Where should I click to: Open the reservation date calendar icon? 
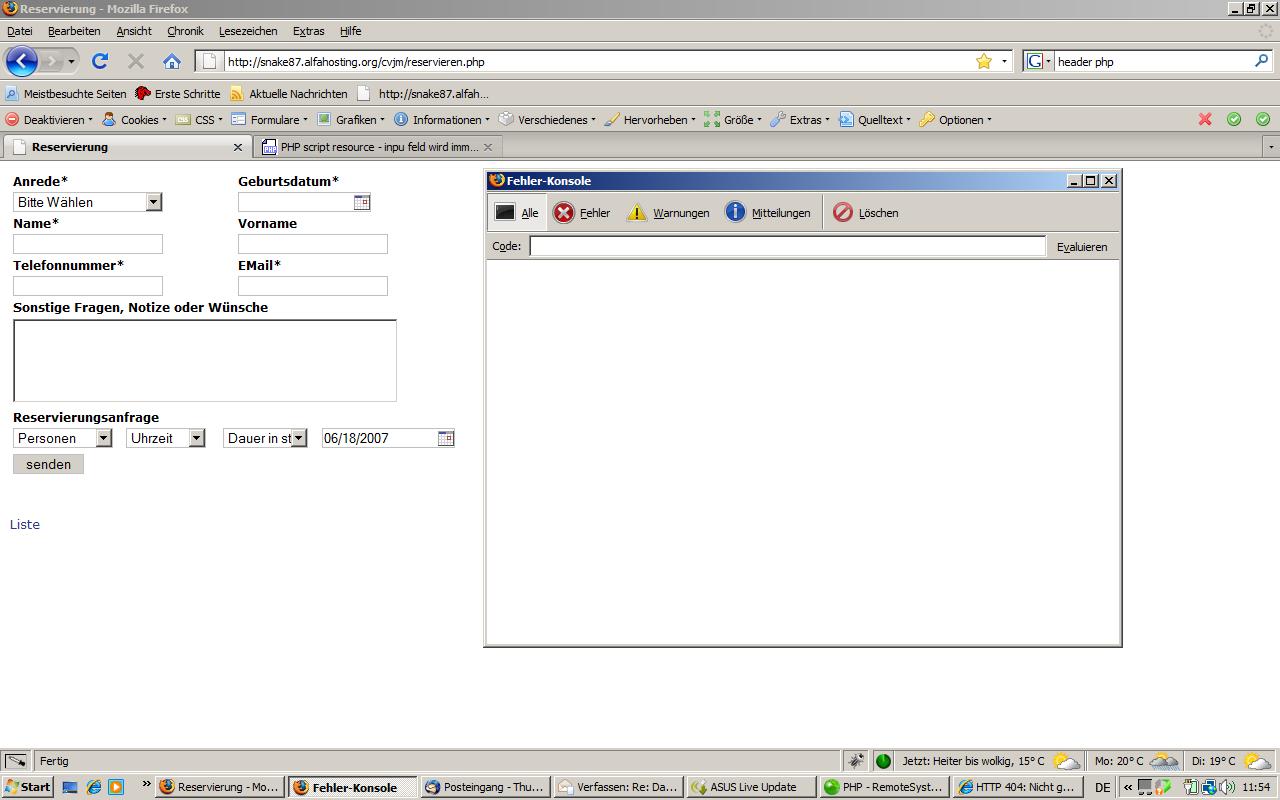coord(446,438)
